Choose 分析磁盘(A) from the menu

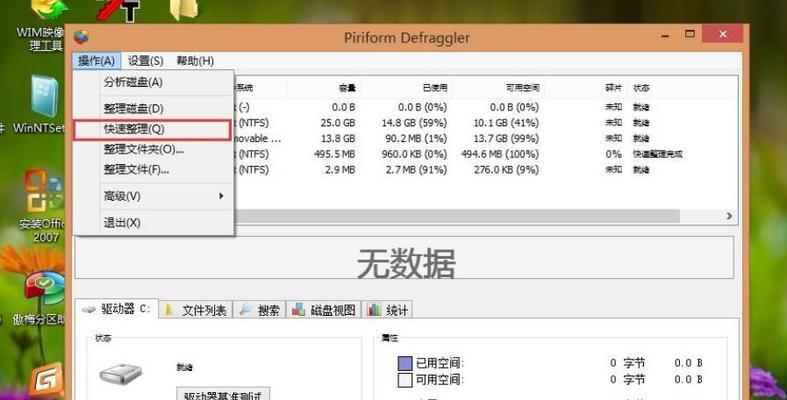tap(153, 82)
